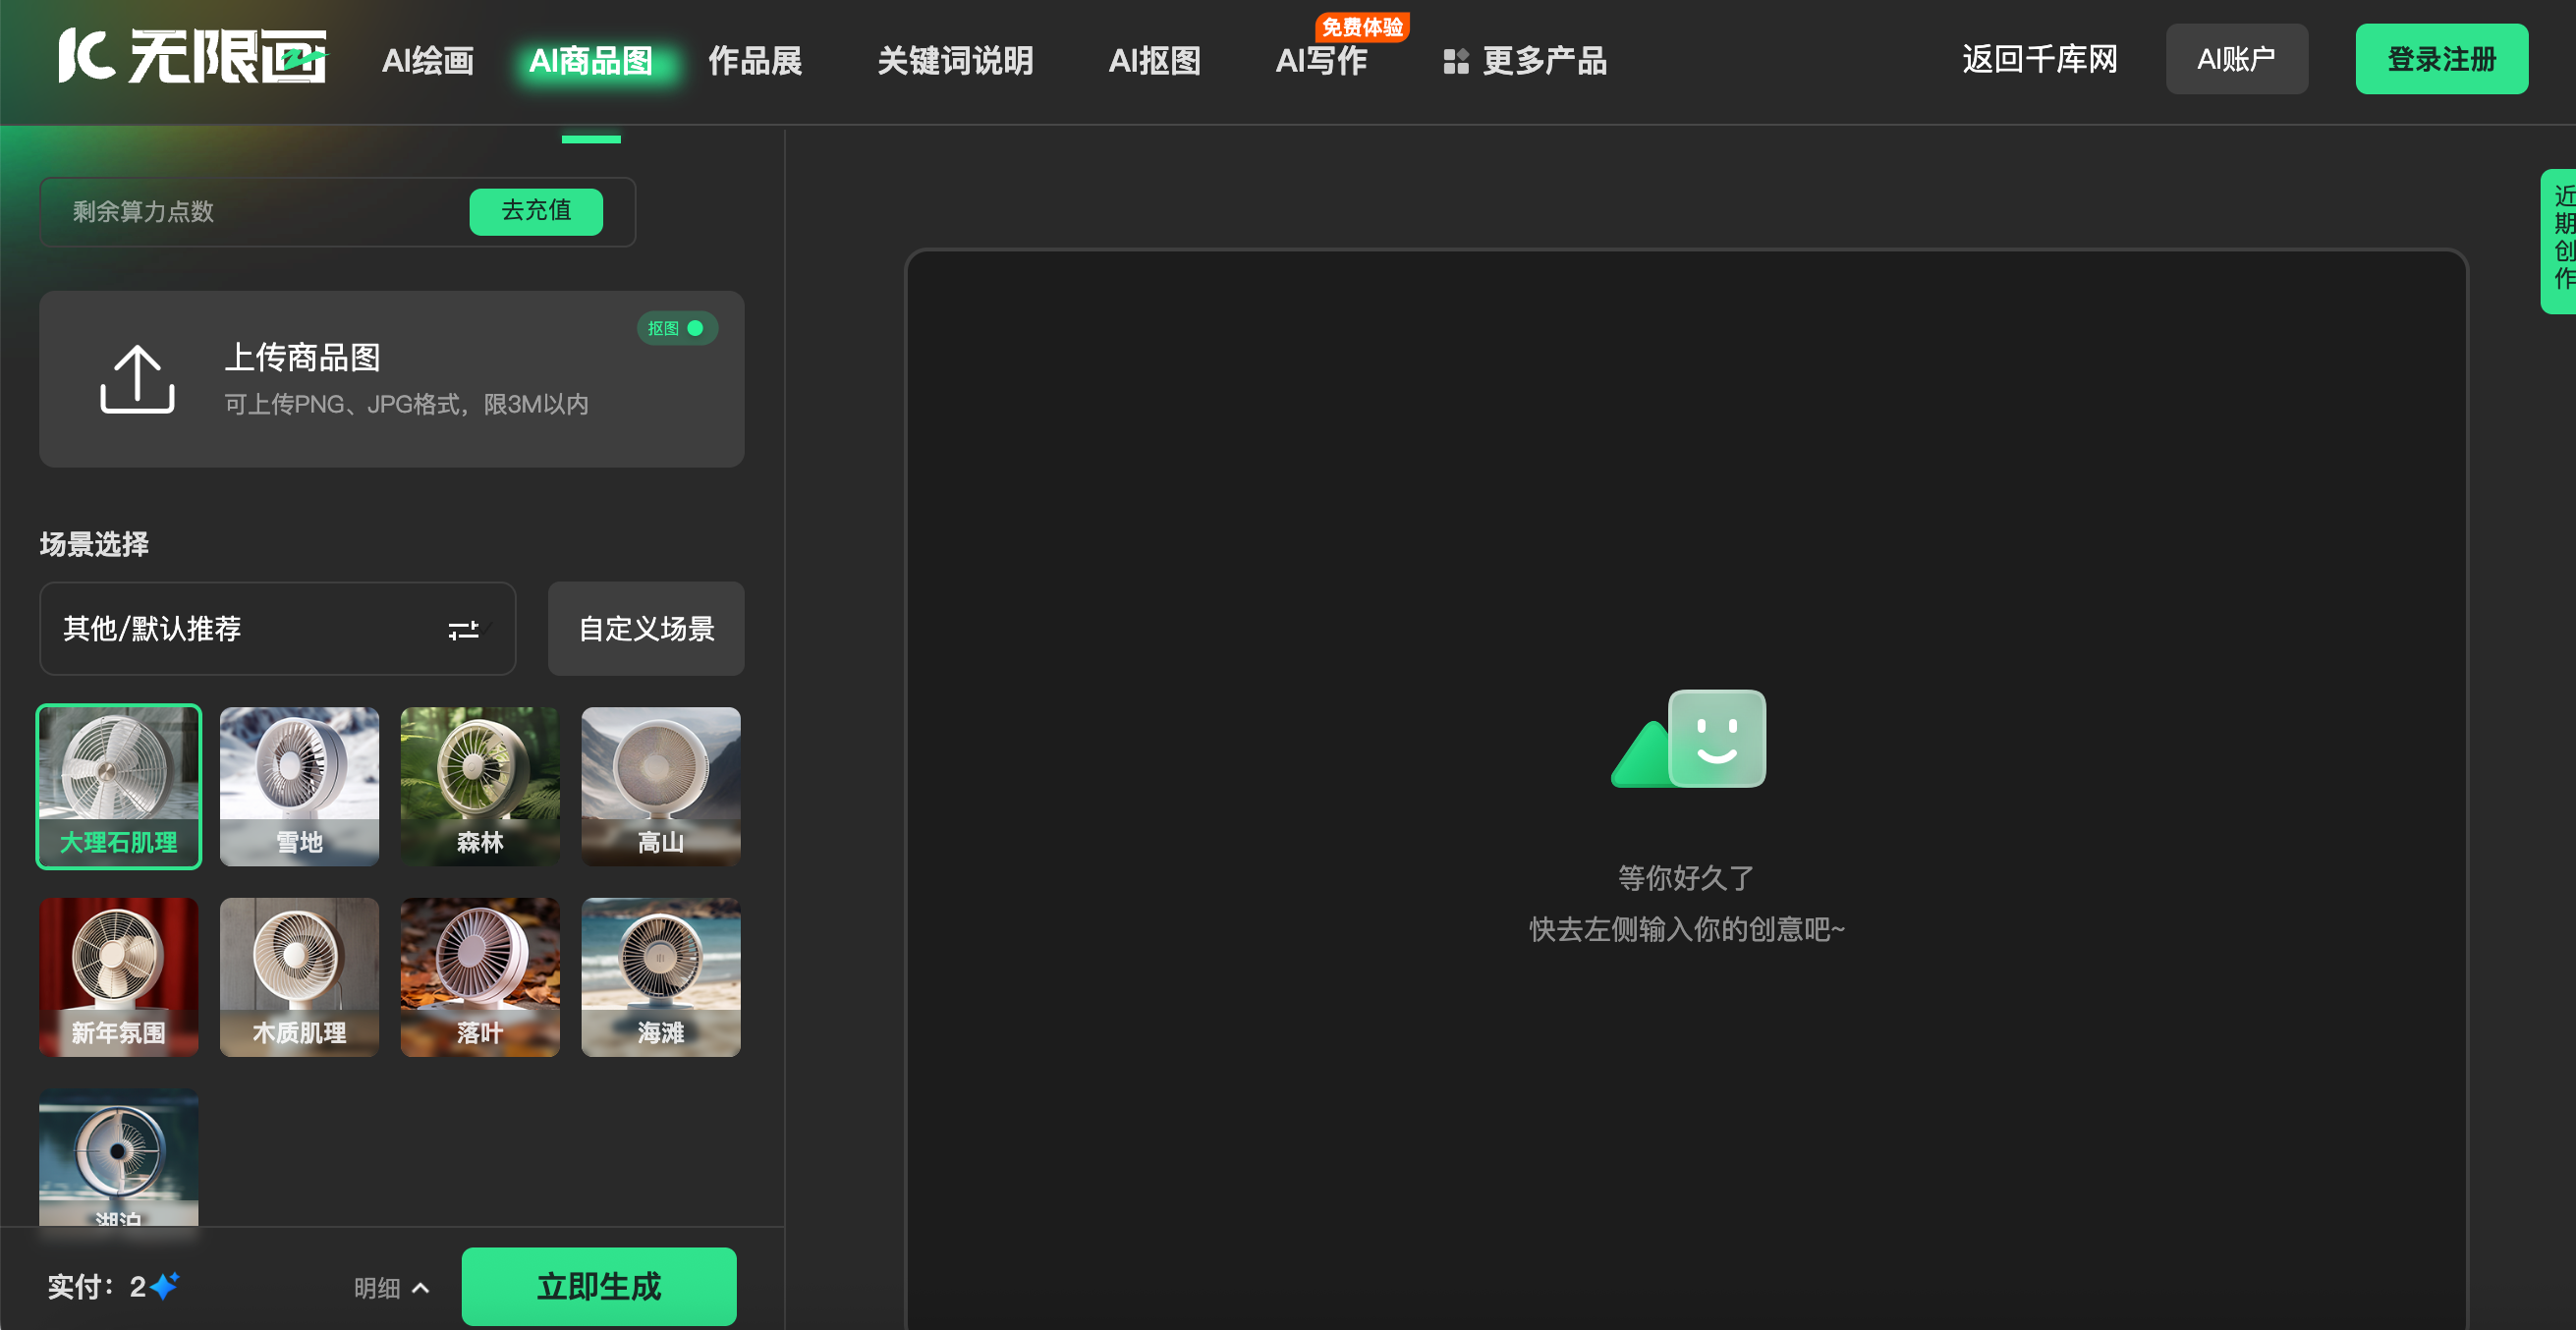Click the blue diamond icon next to 实付 2
This screenshot has width=2576, height=1330.
(x=166, y=1287)
